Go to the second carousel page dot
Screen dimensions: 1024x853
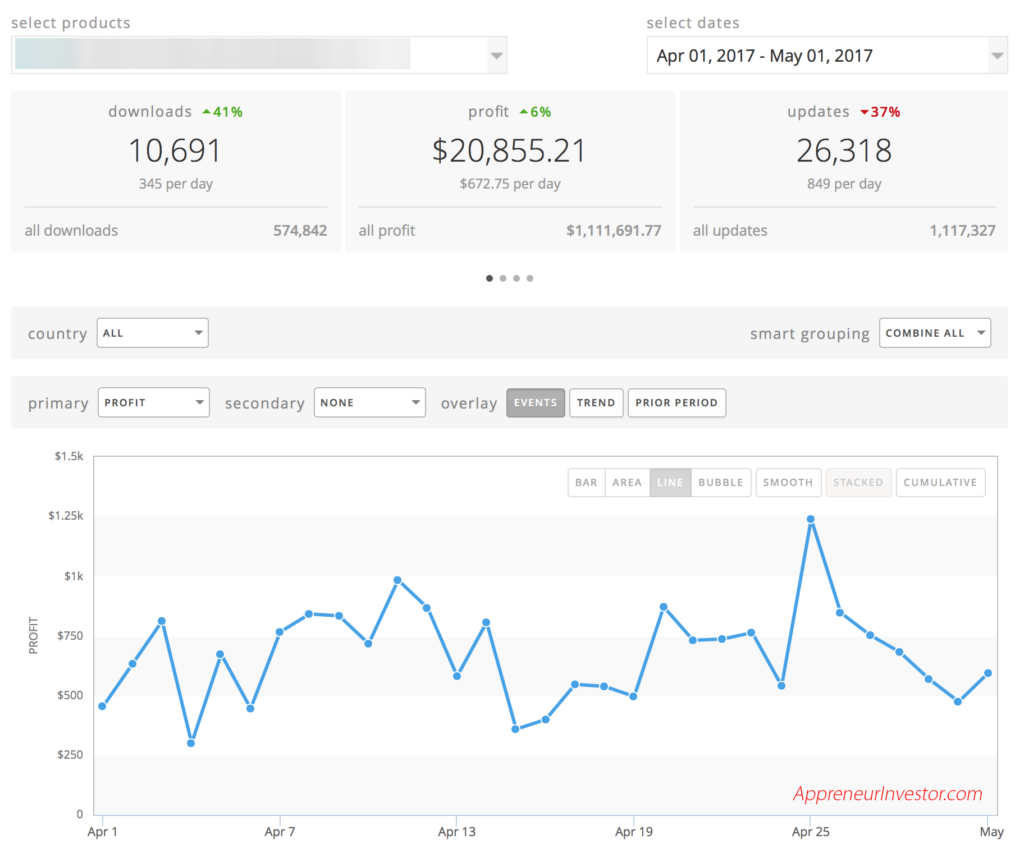tap(503, 279)
